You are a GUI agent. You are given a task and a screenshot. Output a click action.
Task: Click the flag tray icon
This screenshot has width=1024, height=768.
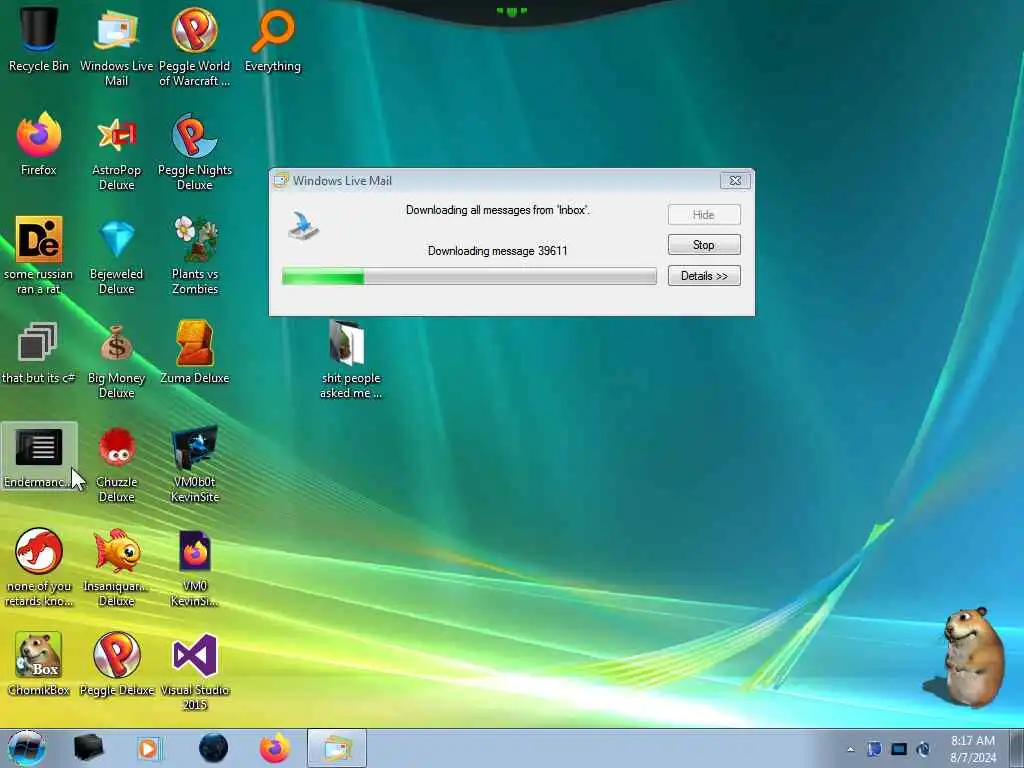pyautogui.click(x=874, y=749)
